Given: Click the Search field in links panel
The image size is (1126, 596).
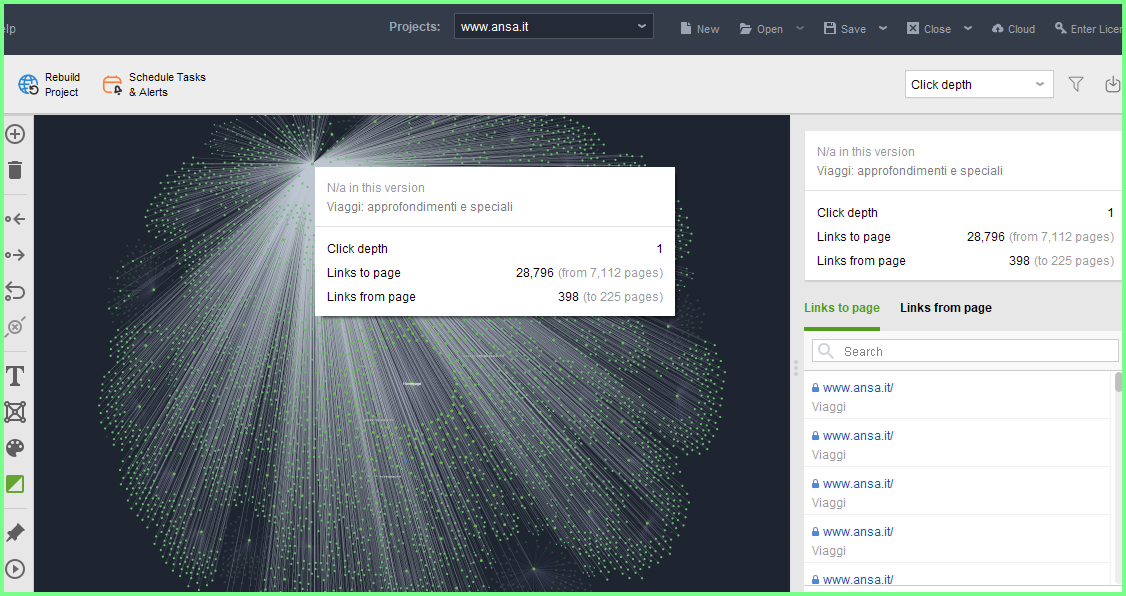Looking at the screenshot, I should tap(965, 351).
